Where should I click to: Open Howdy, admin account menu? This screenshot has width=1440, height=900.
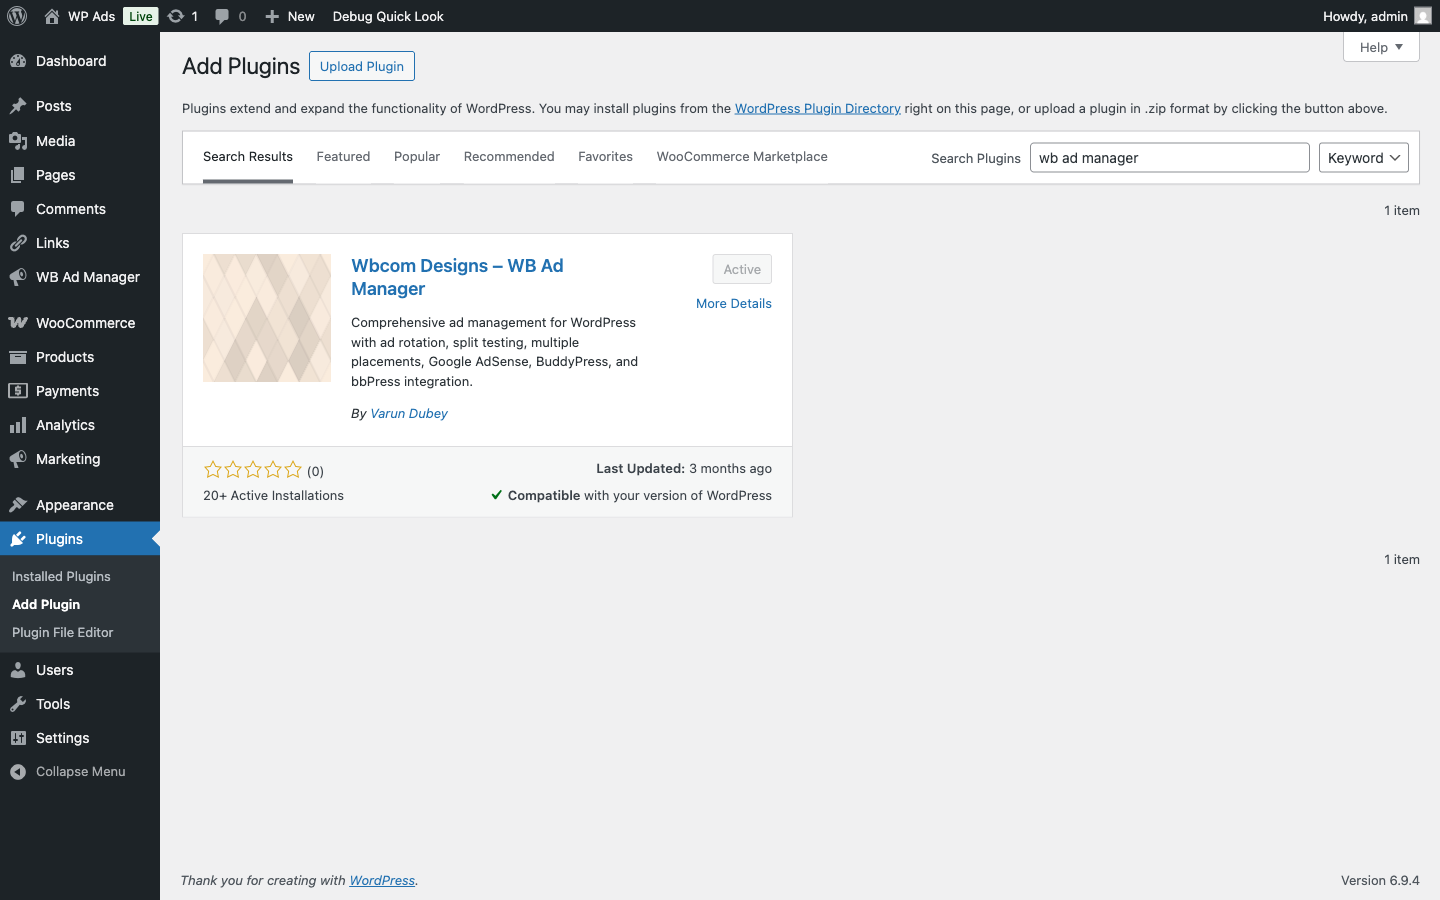coord(1377,16)
